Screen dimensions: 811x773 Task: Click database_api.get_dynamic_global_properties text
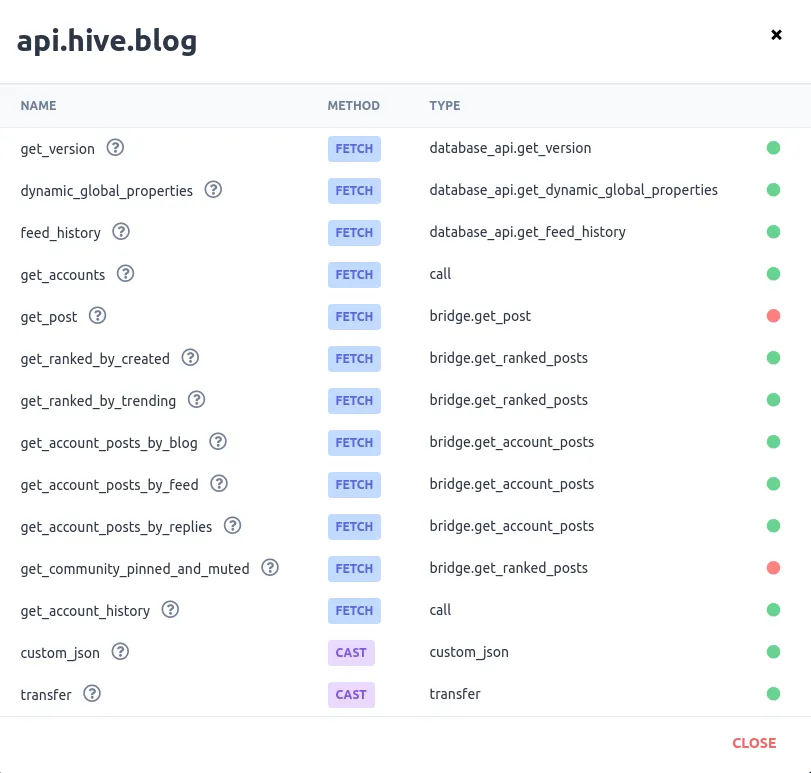point(573,190)
